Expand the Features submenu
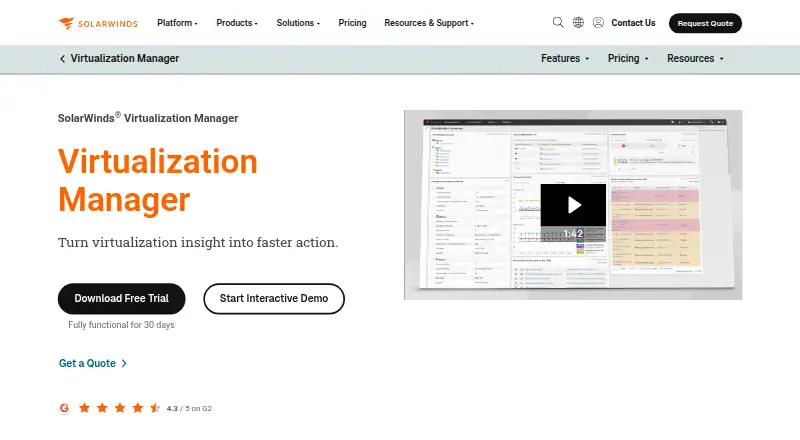Screen dimensions: 800x440 click(x=565, y=59)
